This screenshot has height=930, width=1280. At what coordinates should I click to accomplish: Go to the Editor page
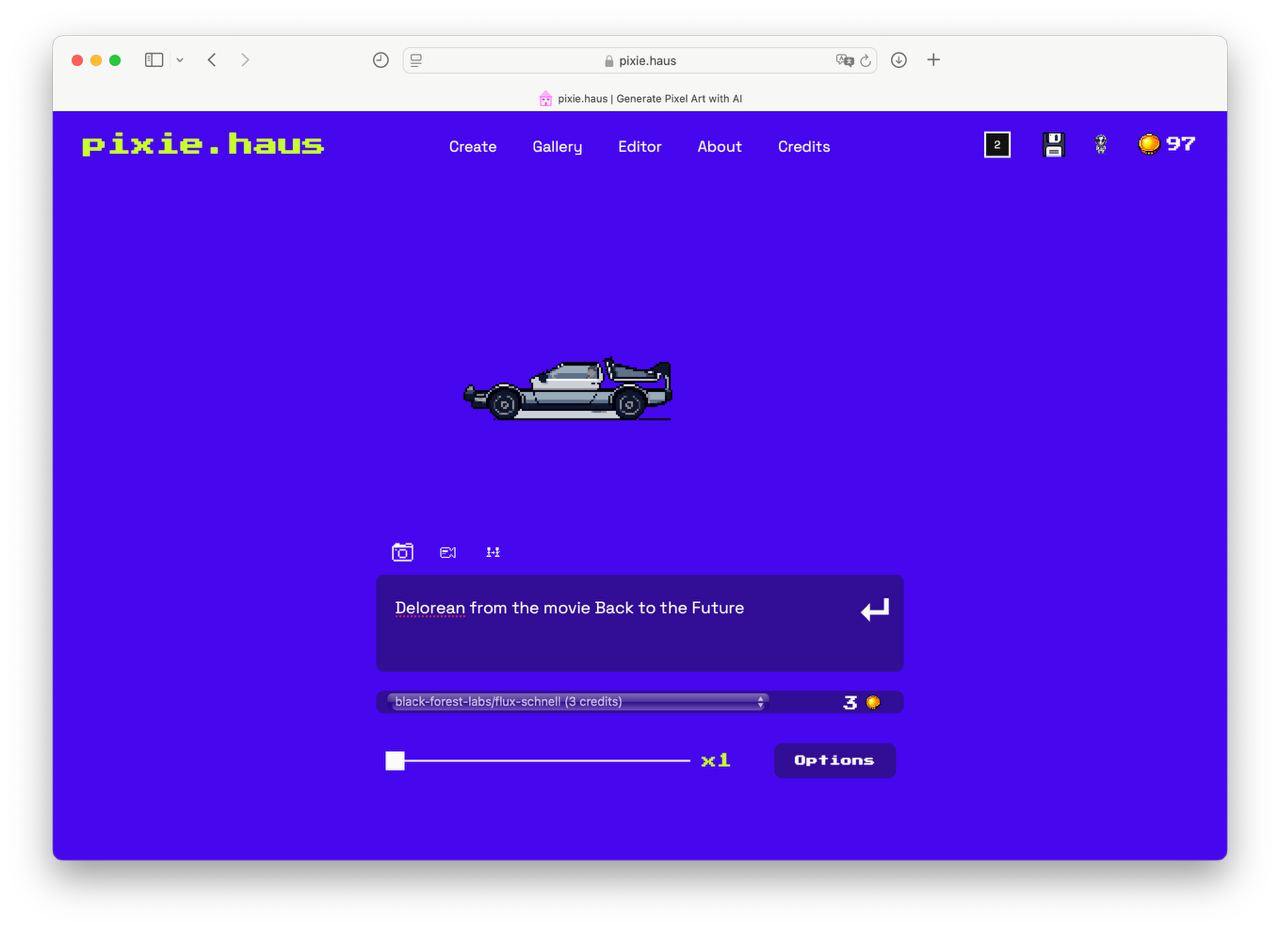640,146
